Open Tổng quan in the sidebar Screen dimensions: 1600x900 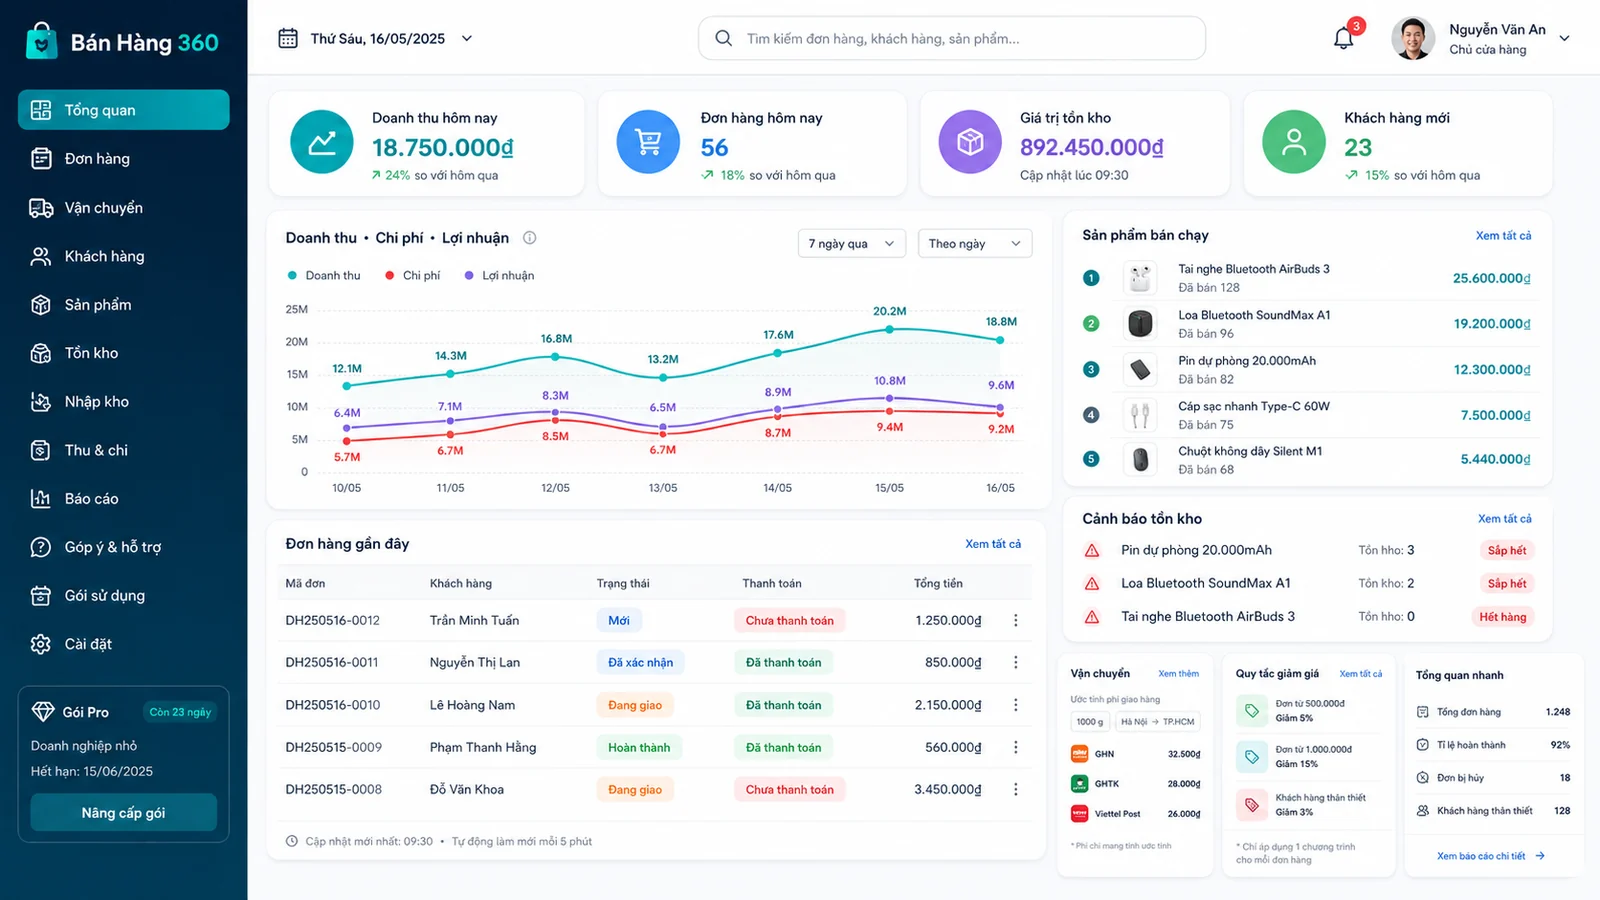pyautogui.click(x=124, y=110)
